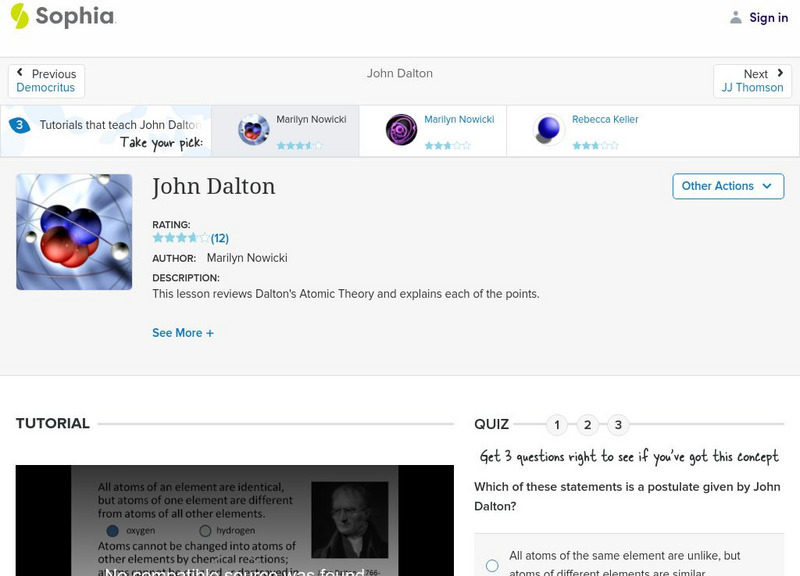
Task: Open the Other Actions dropdown
Action: [728, 186]
